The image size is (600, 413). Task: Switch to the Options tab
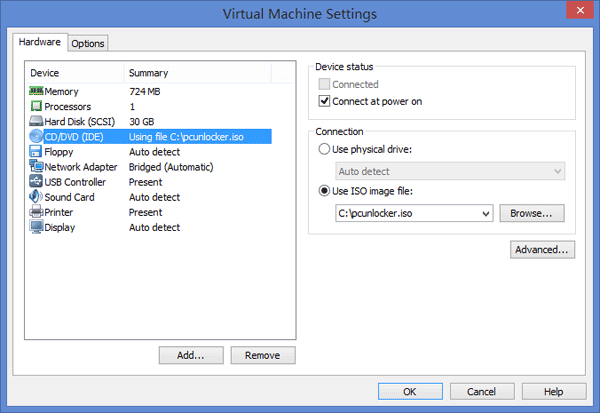(88, 43)
